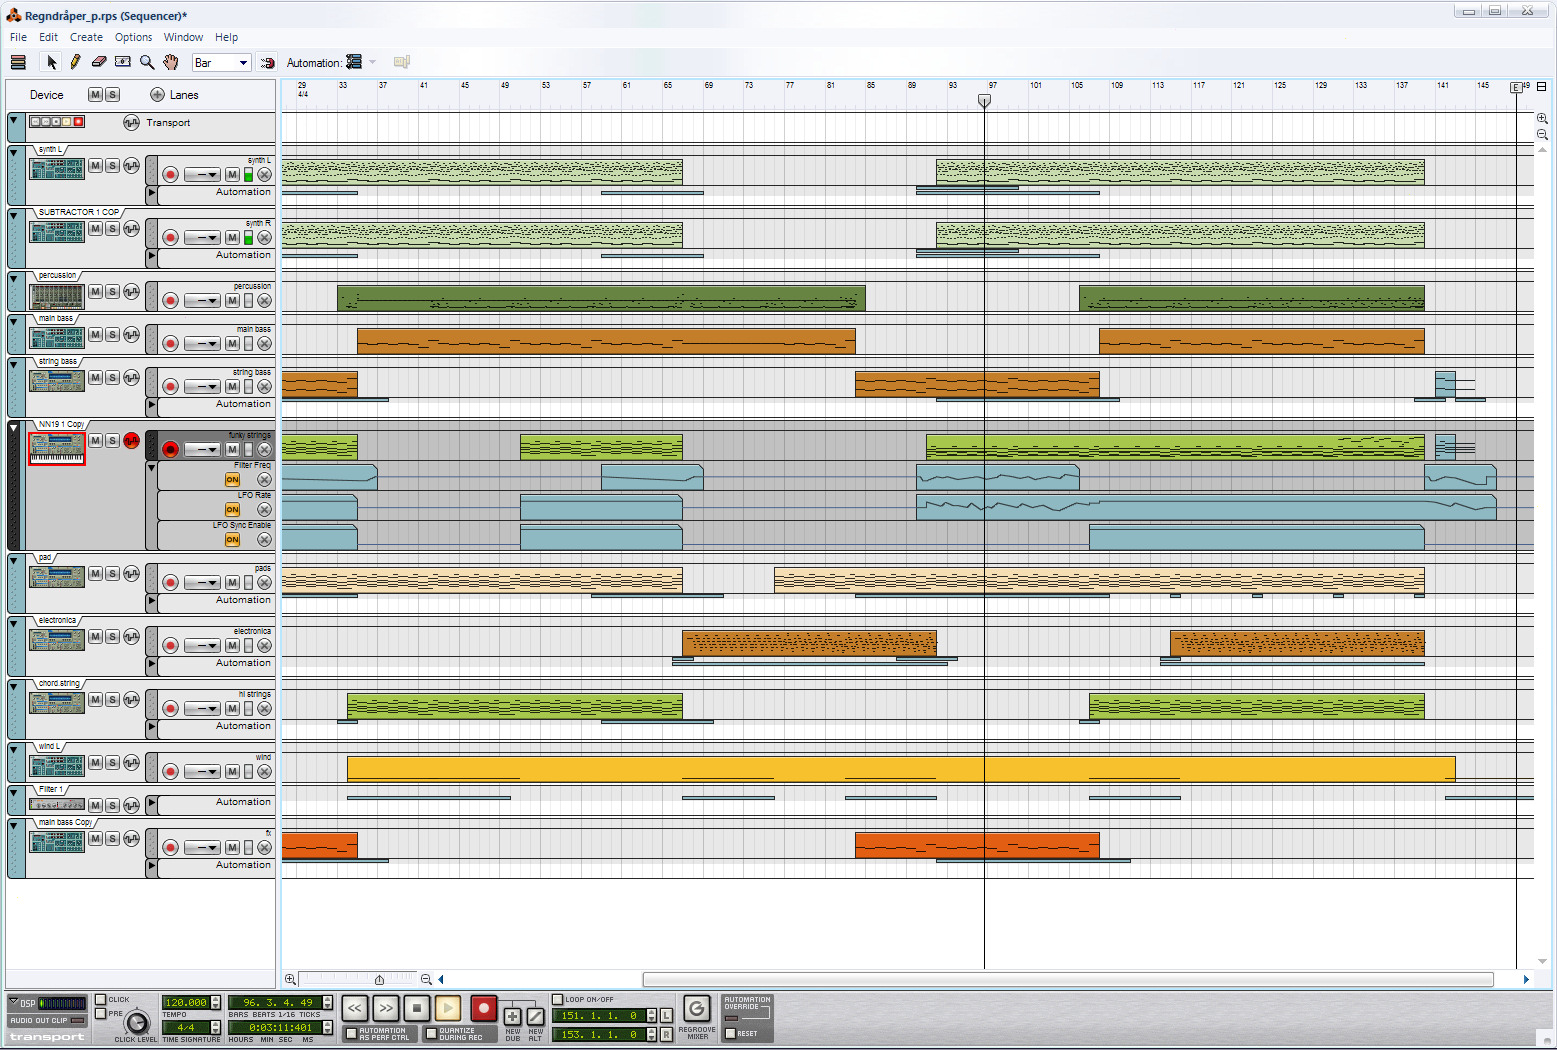This screenshot has height=1050, width=1557.
Task: Click the Regroove Mixer button
Action: click(x=697, y=1008)
